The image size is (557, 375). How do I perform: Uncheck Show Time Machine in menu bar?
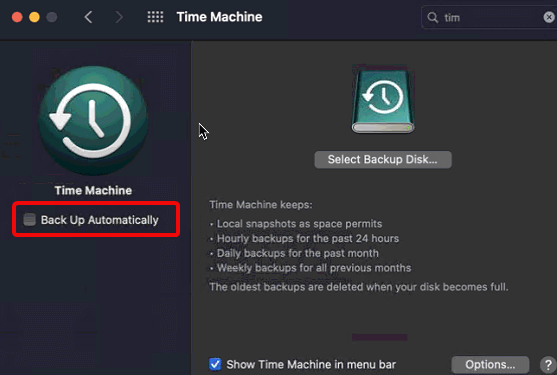click(215, 364)
